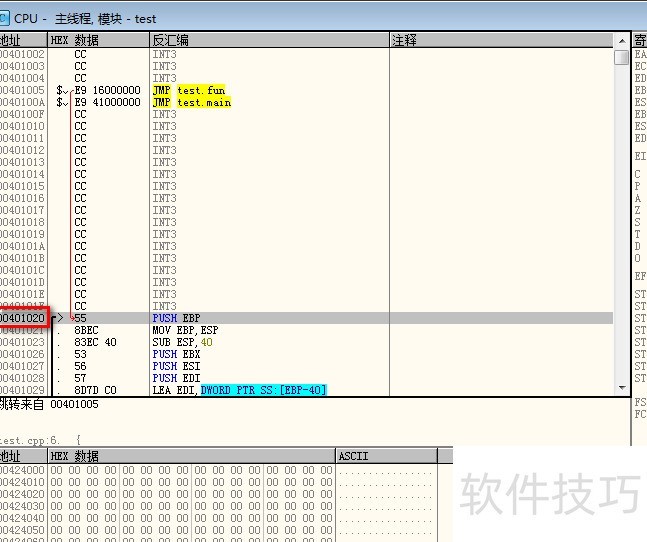Image resolution: width=647 pixels, height=542 pixels.
Task: Select LEA EDI,DWORD PTR SS:[EBP-40] line
Action: (239, 390)
